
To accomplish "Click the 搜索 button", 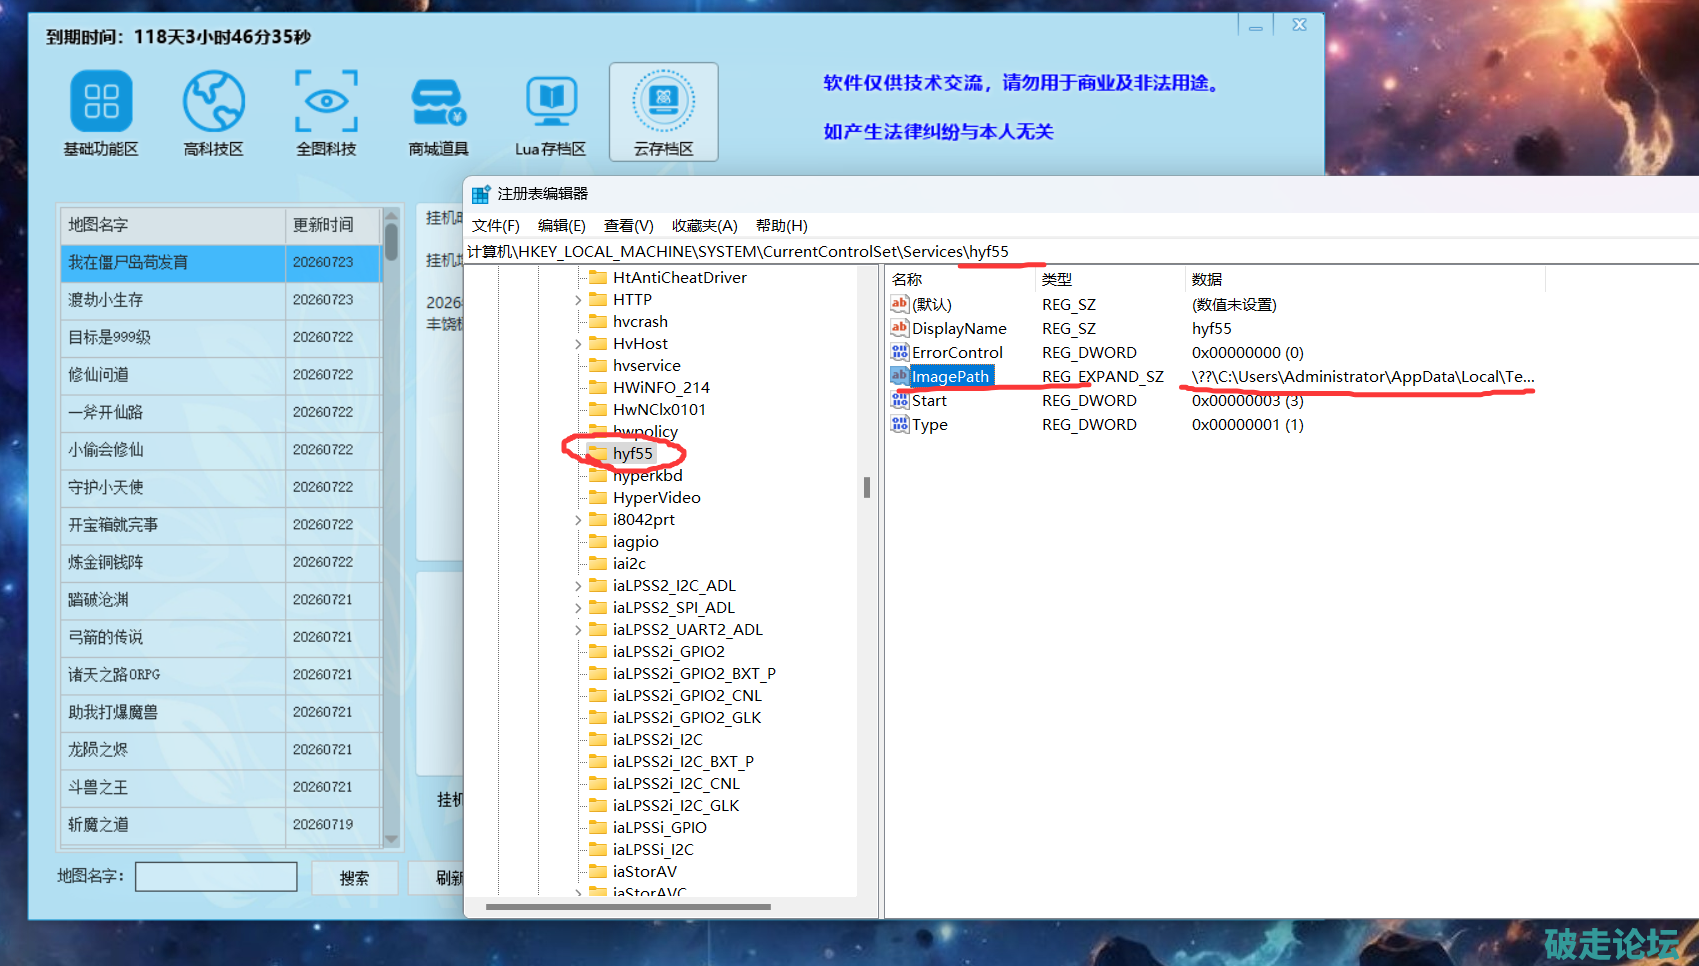I will pos(354,878).
